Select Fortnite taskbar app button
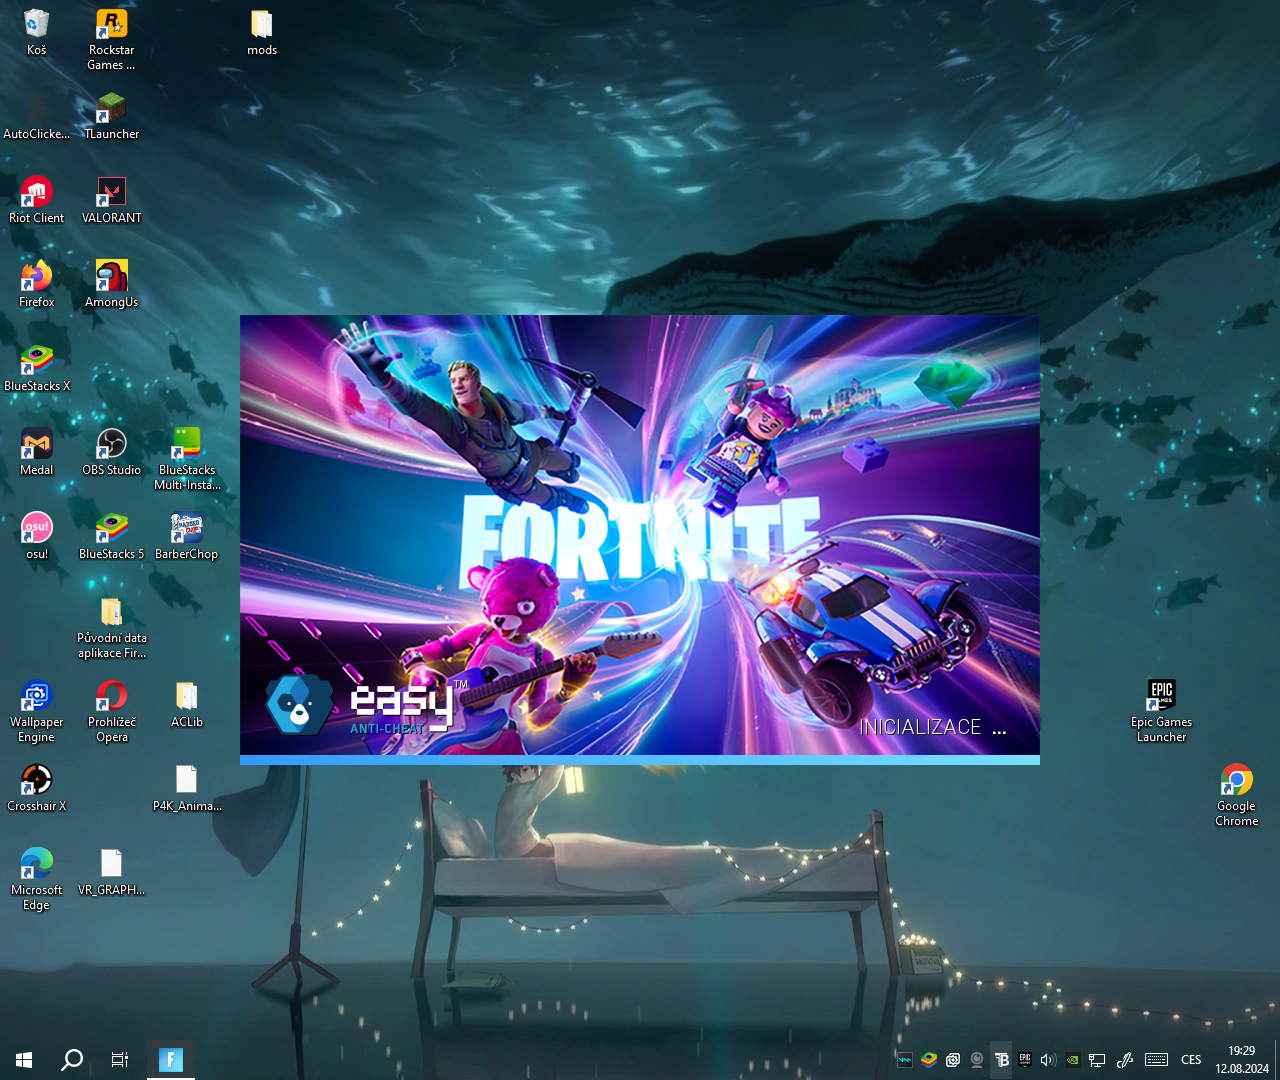 pos(171,1060)
